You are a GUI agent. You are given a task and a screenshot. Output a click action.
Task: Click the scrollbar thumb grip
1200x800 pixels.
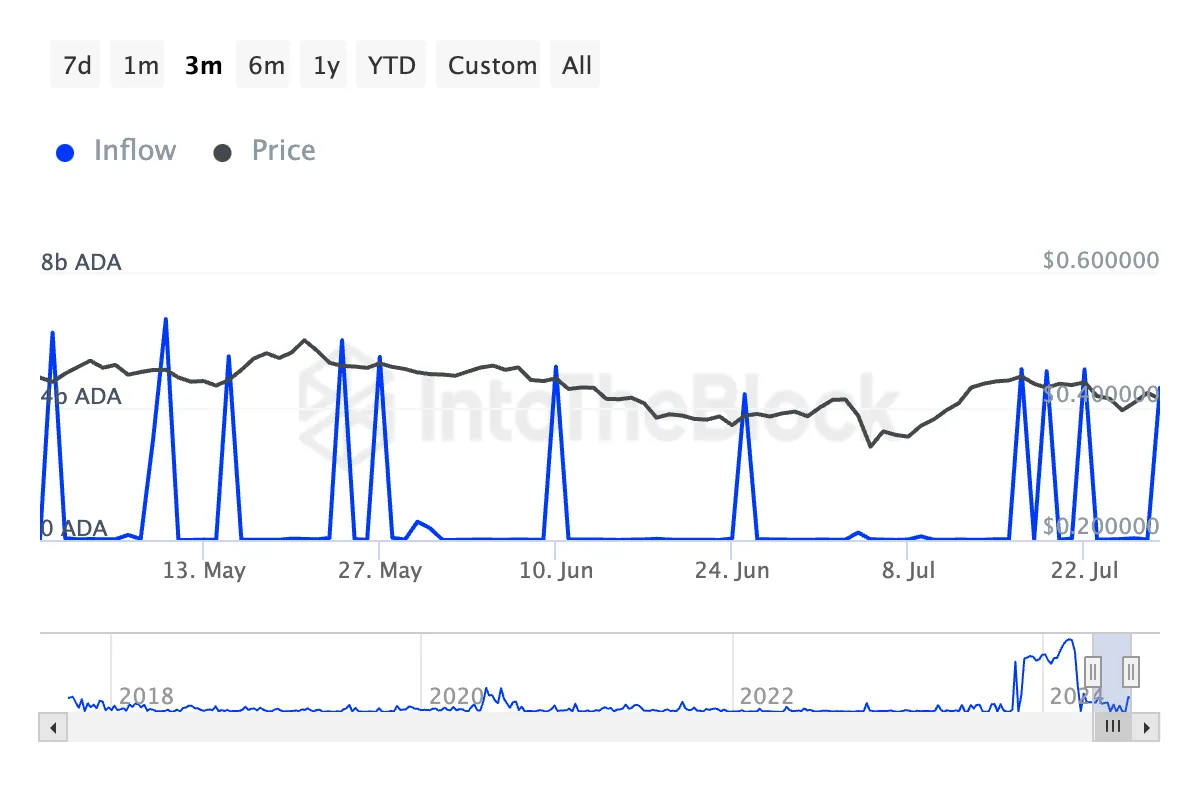coord(1113,727)
